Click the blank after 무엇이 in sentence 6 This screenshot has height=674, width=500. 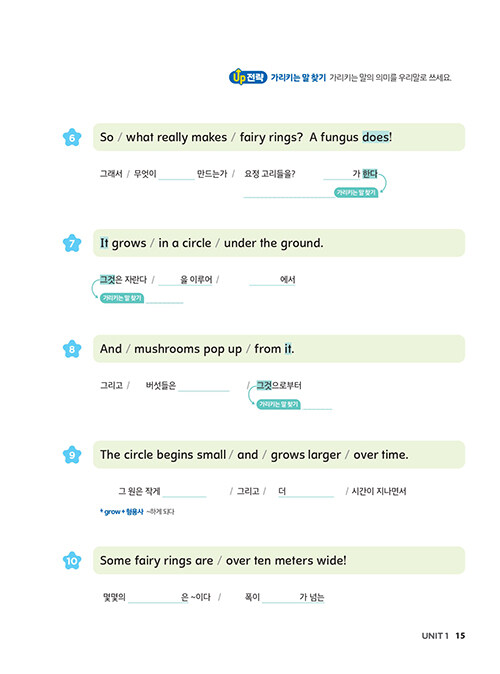[176, 175]
